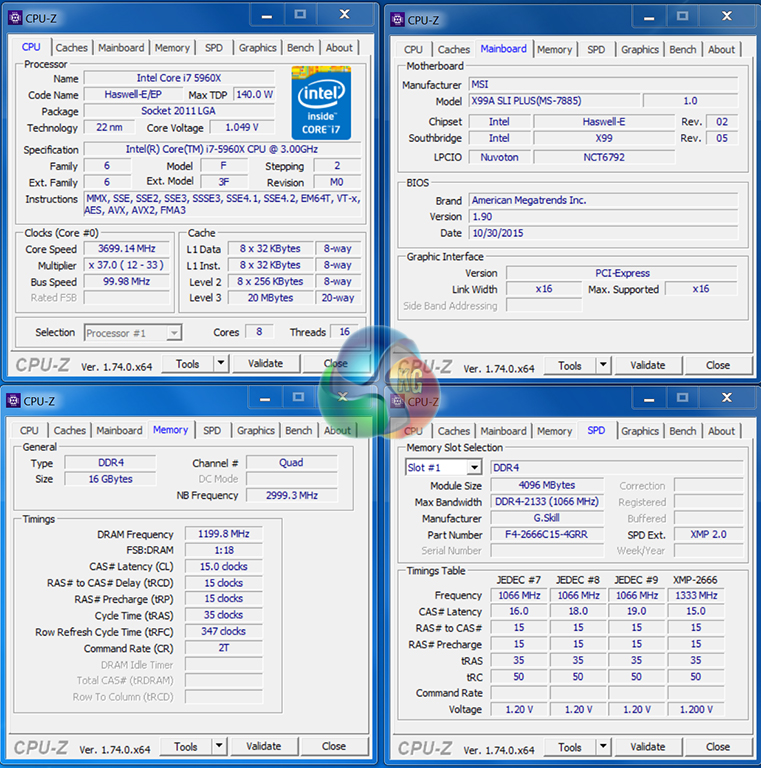Open Memory tab in the SPD window
This screenshot has height=768, width=761.
tap(554, 431)
